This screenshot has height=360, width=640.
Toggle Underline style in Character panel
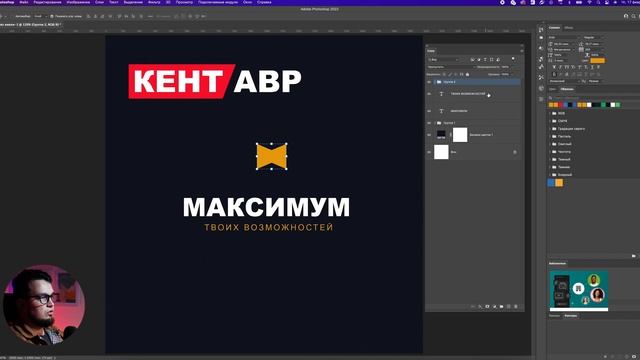[592, 67]
